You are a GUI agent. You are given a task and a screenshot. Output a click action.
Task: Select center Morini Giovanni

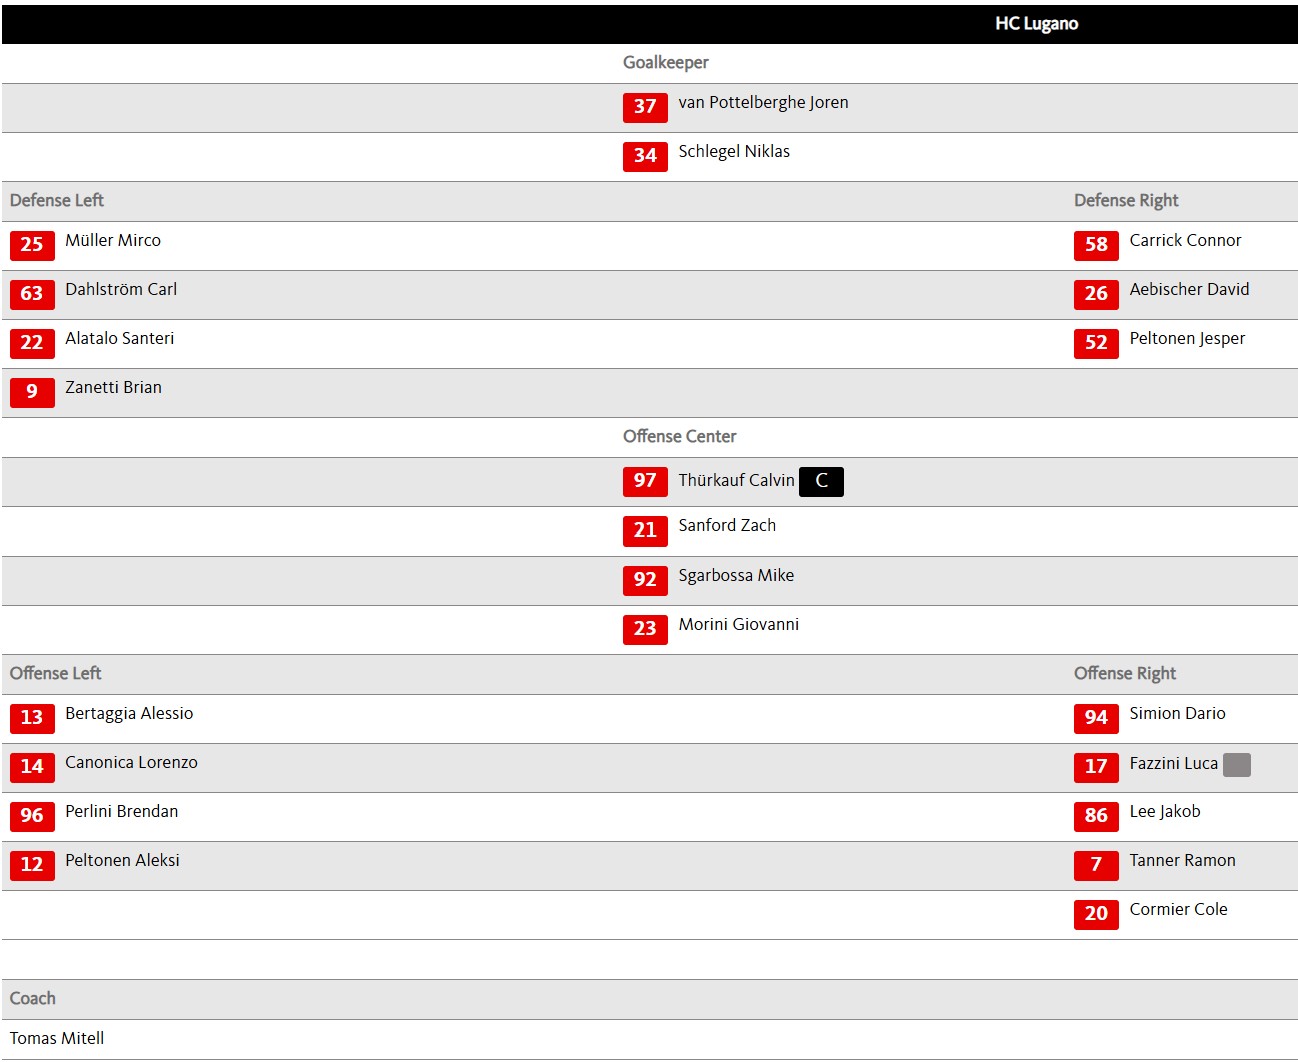pyautogui.click(x=739, y=625)
